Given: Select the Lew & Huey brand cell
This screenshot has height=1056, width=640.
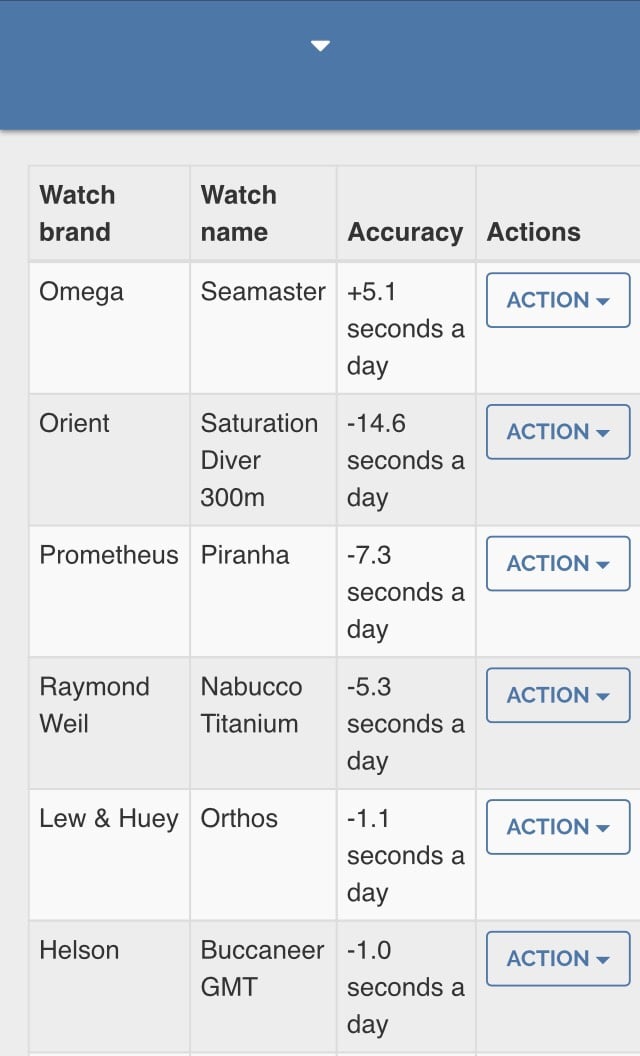Looking at the screenshot, I should (x=108, y=819).
